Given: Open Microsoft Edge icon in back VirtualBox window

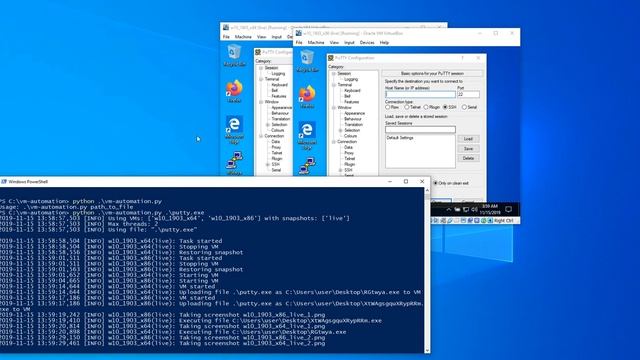Looking at the screenshot, I should click(234, 129).
